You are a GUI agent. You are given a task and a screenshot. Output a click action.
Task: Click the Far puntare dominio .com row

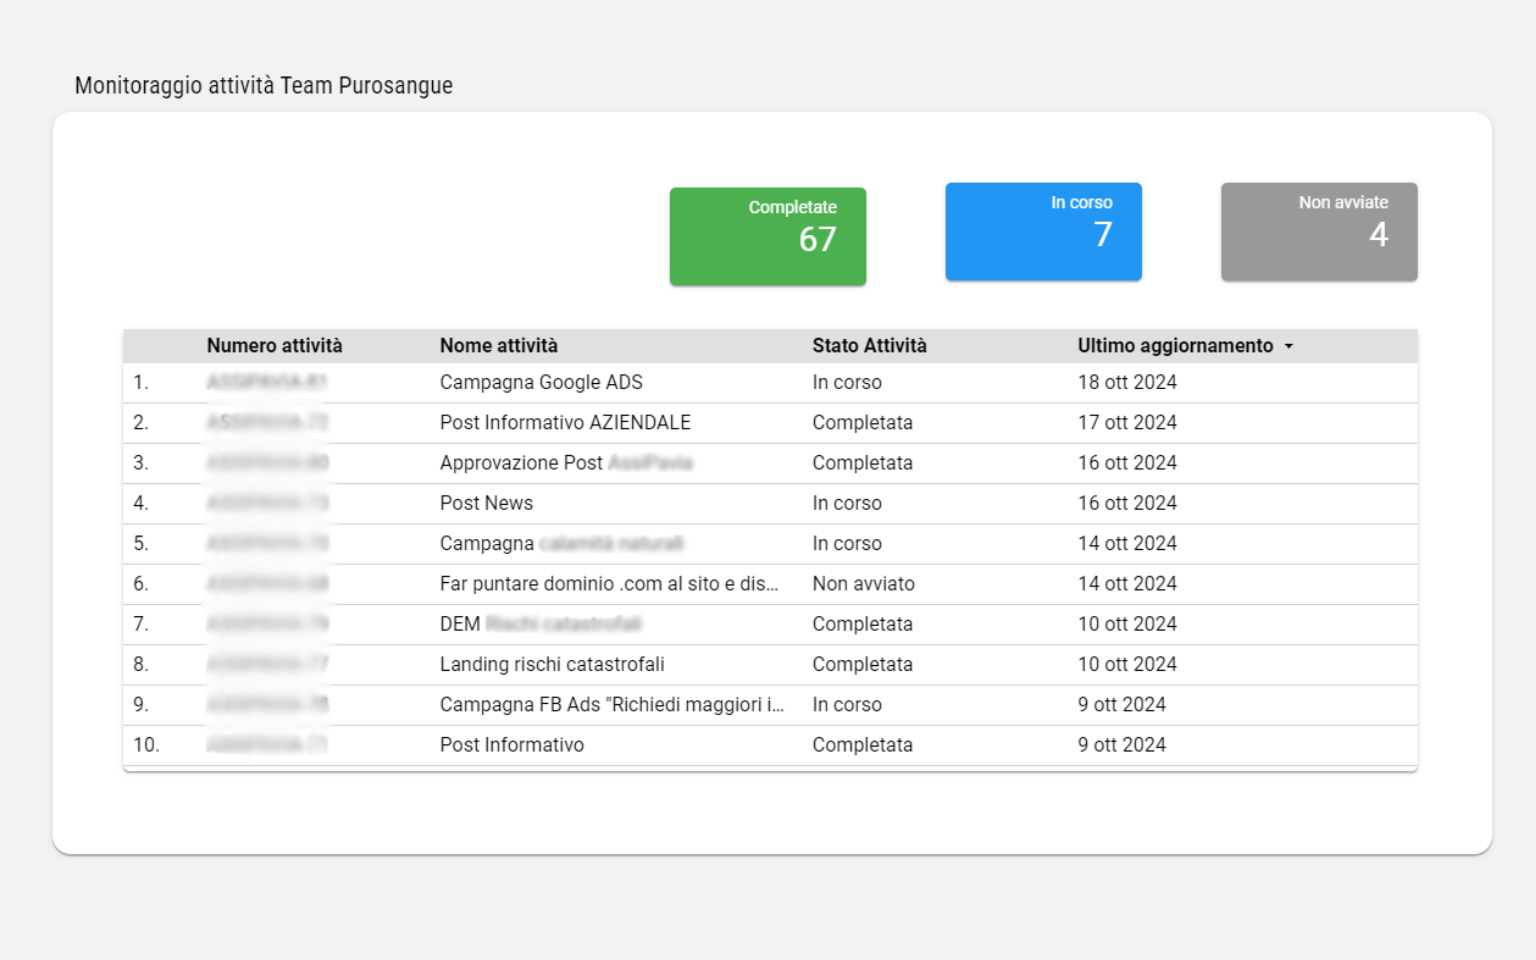click(x=770, y=584)
